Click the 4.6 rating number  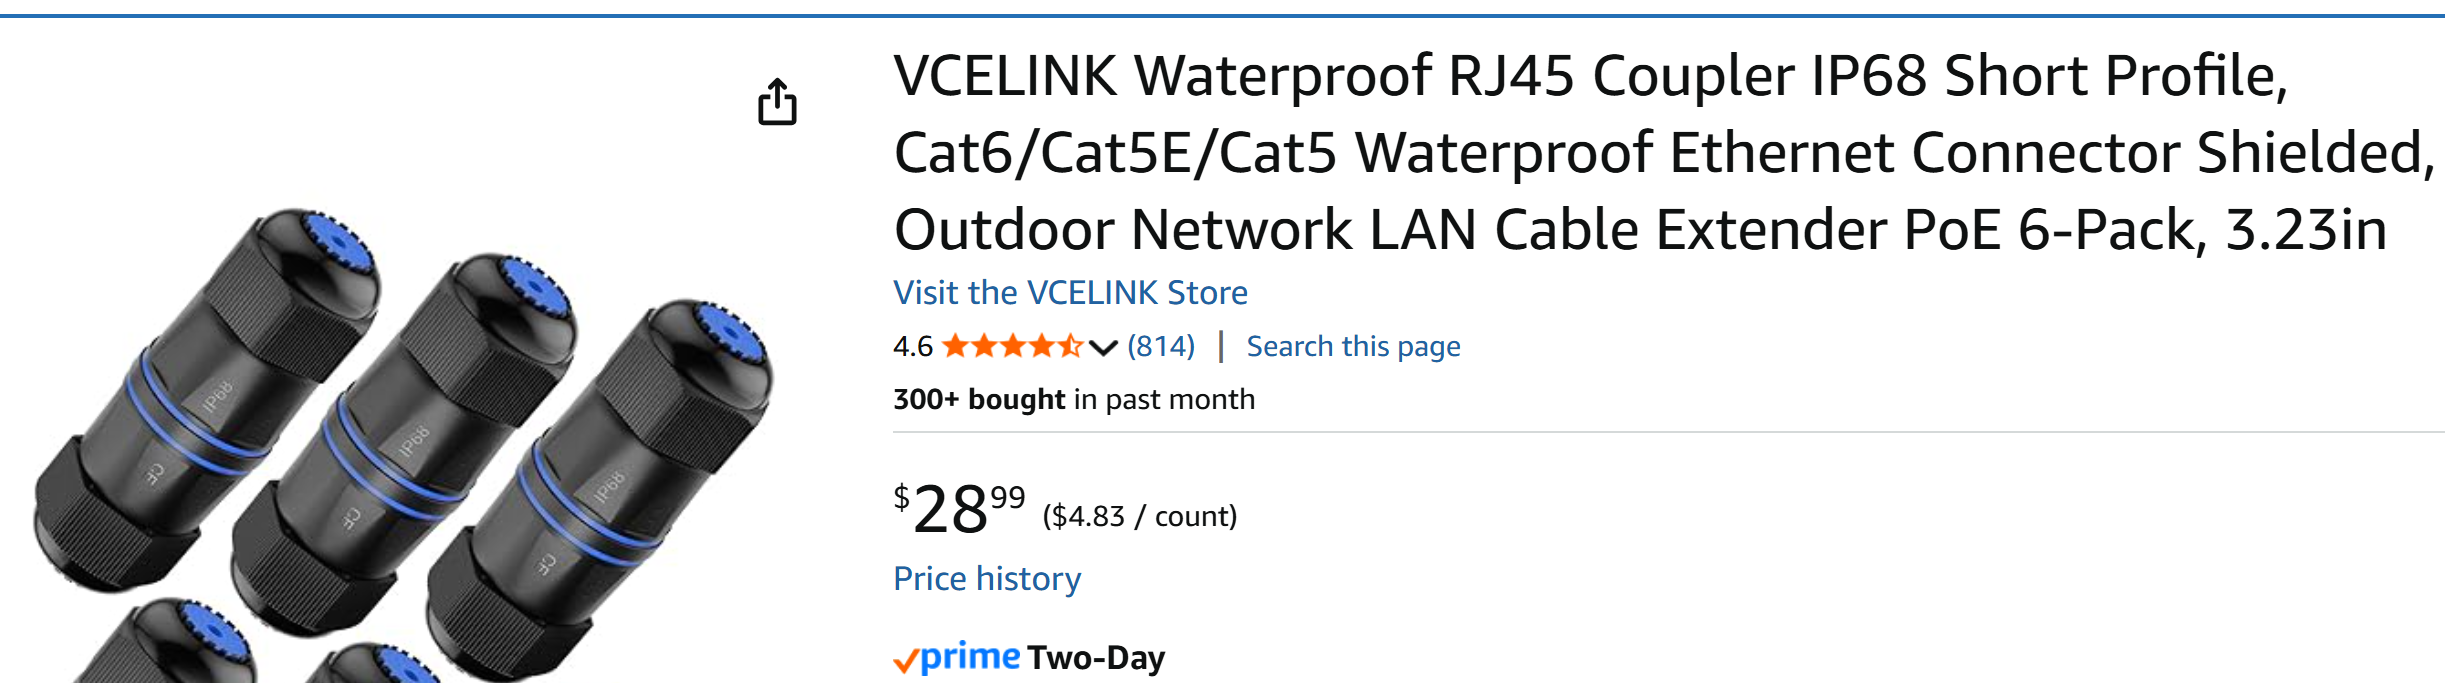pyautogui.click(x=912, y=346)
